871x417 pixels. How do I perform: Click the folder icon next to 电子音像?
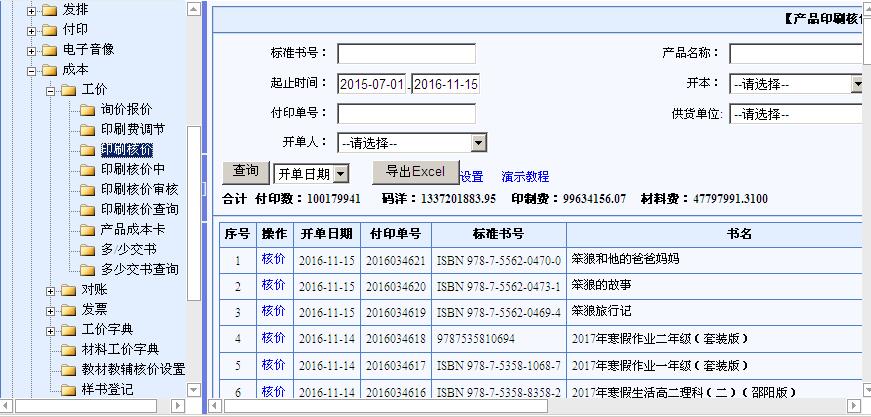[49, 50]
